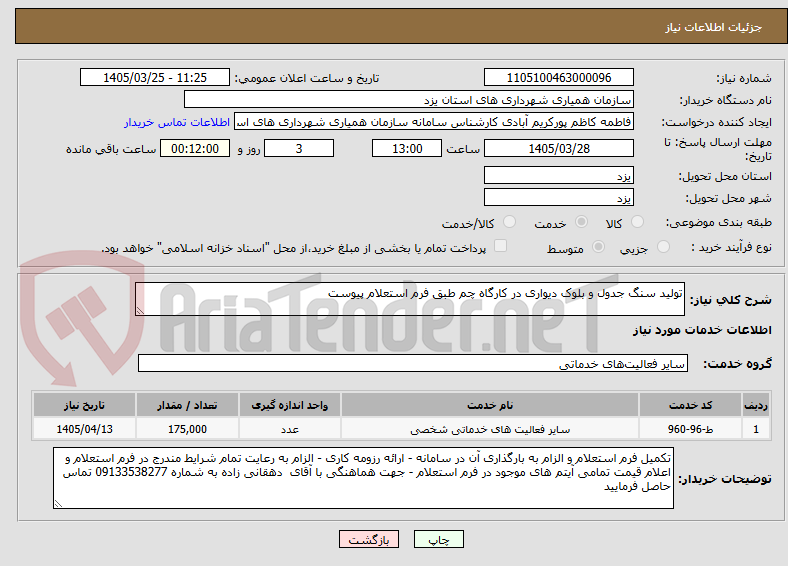Click the اطلاعات خدمات مورد نیاز section heading
Screen dimensions: 788x566
tap(702, 330)
